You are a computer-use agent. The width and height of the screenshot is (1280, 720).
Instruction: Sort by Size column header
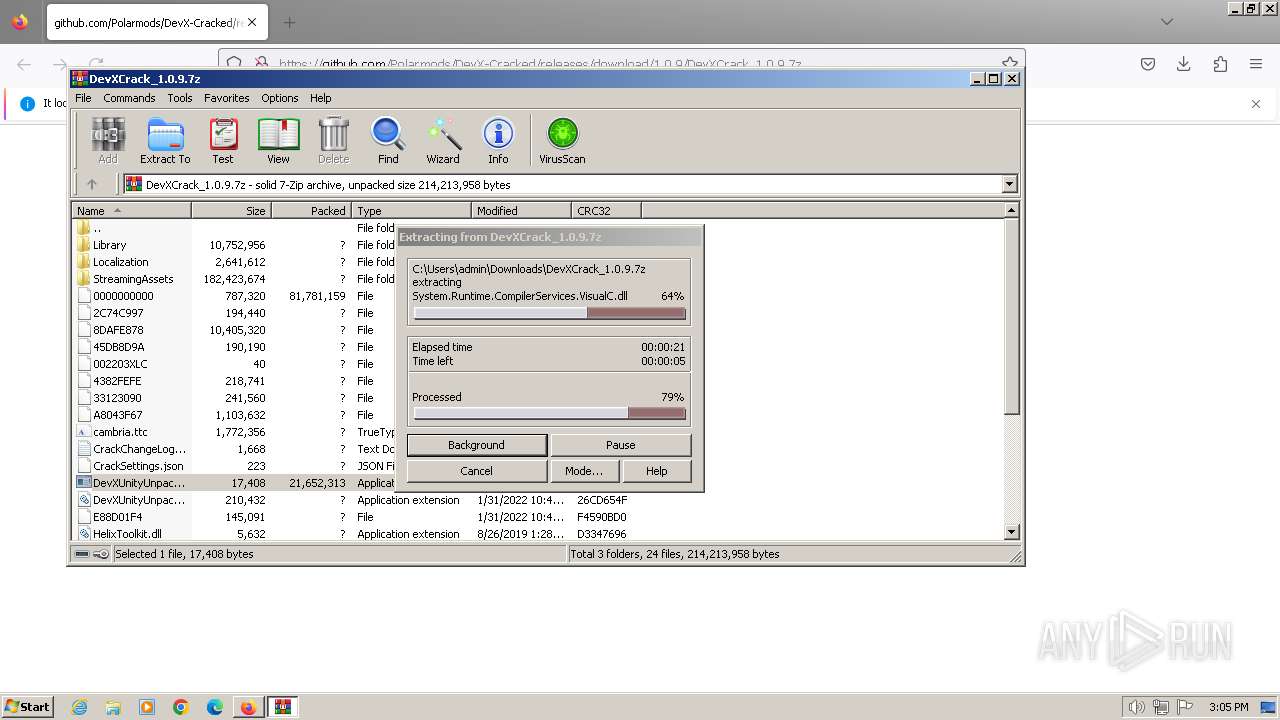pyautogui.click(x=231, y=211)
